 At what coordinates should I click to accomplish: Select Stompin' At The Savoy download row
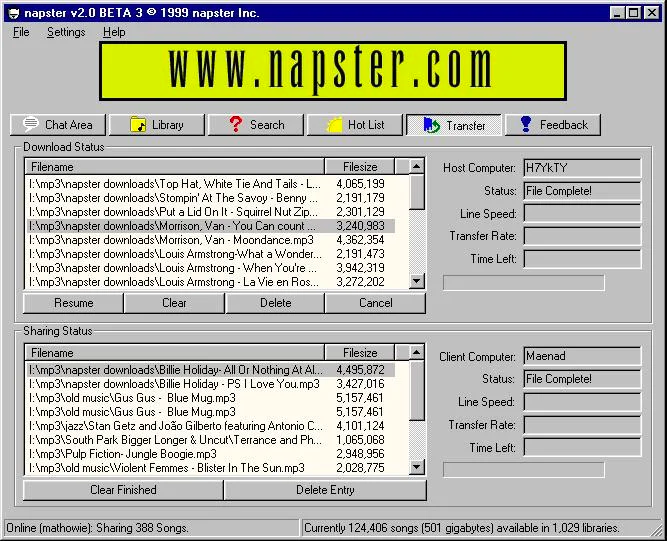coord(211,198)
